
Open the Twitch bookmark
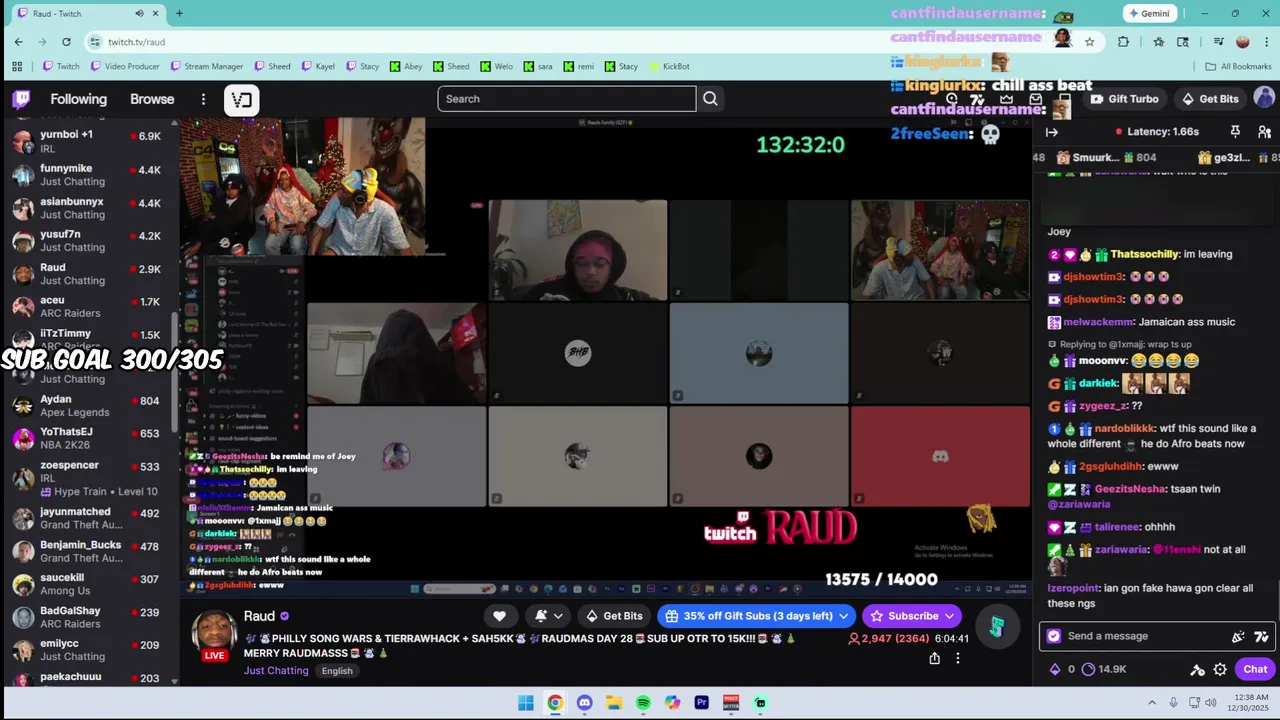pos(60,66)
